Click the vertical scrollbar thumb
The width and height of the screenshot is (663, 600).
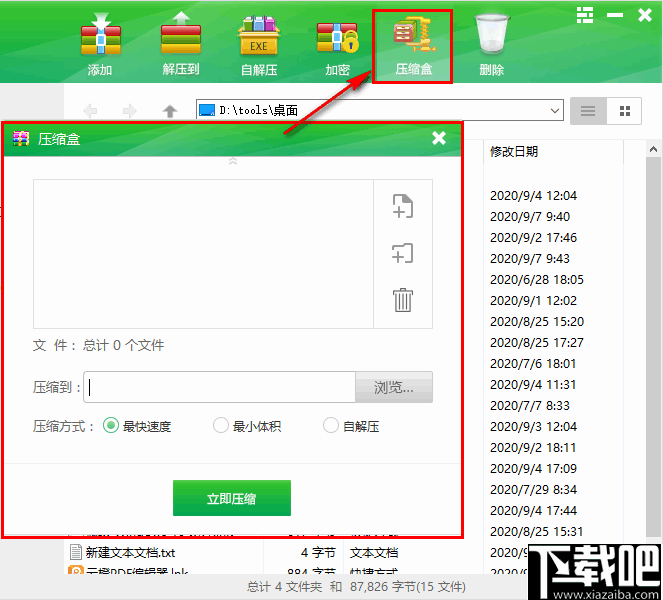pos(653,347)
